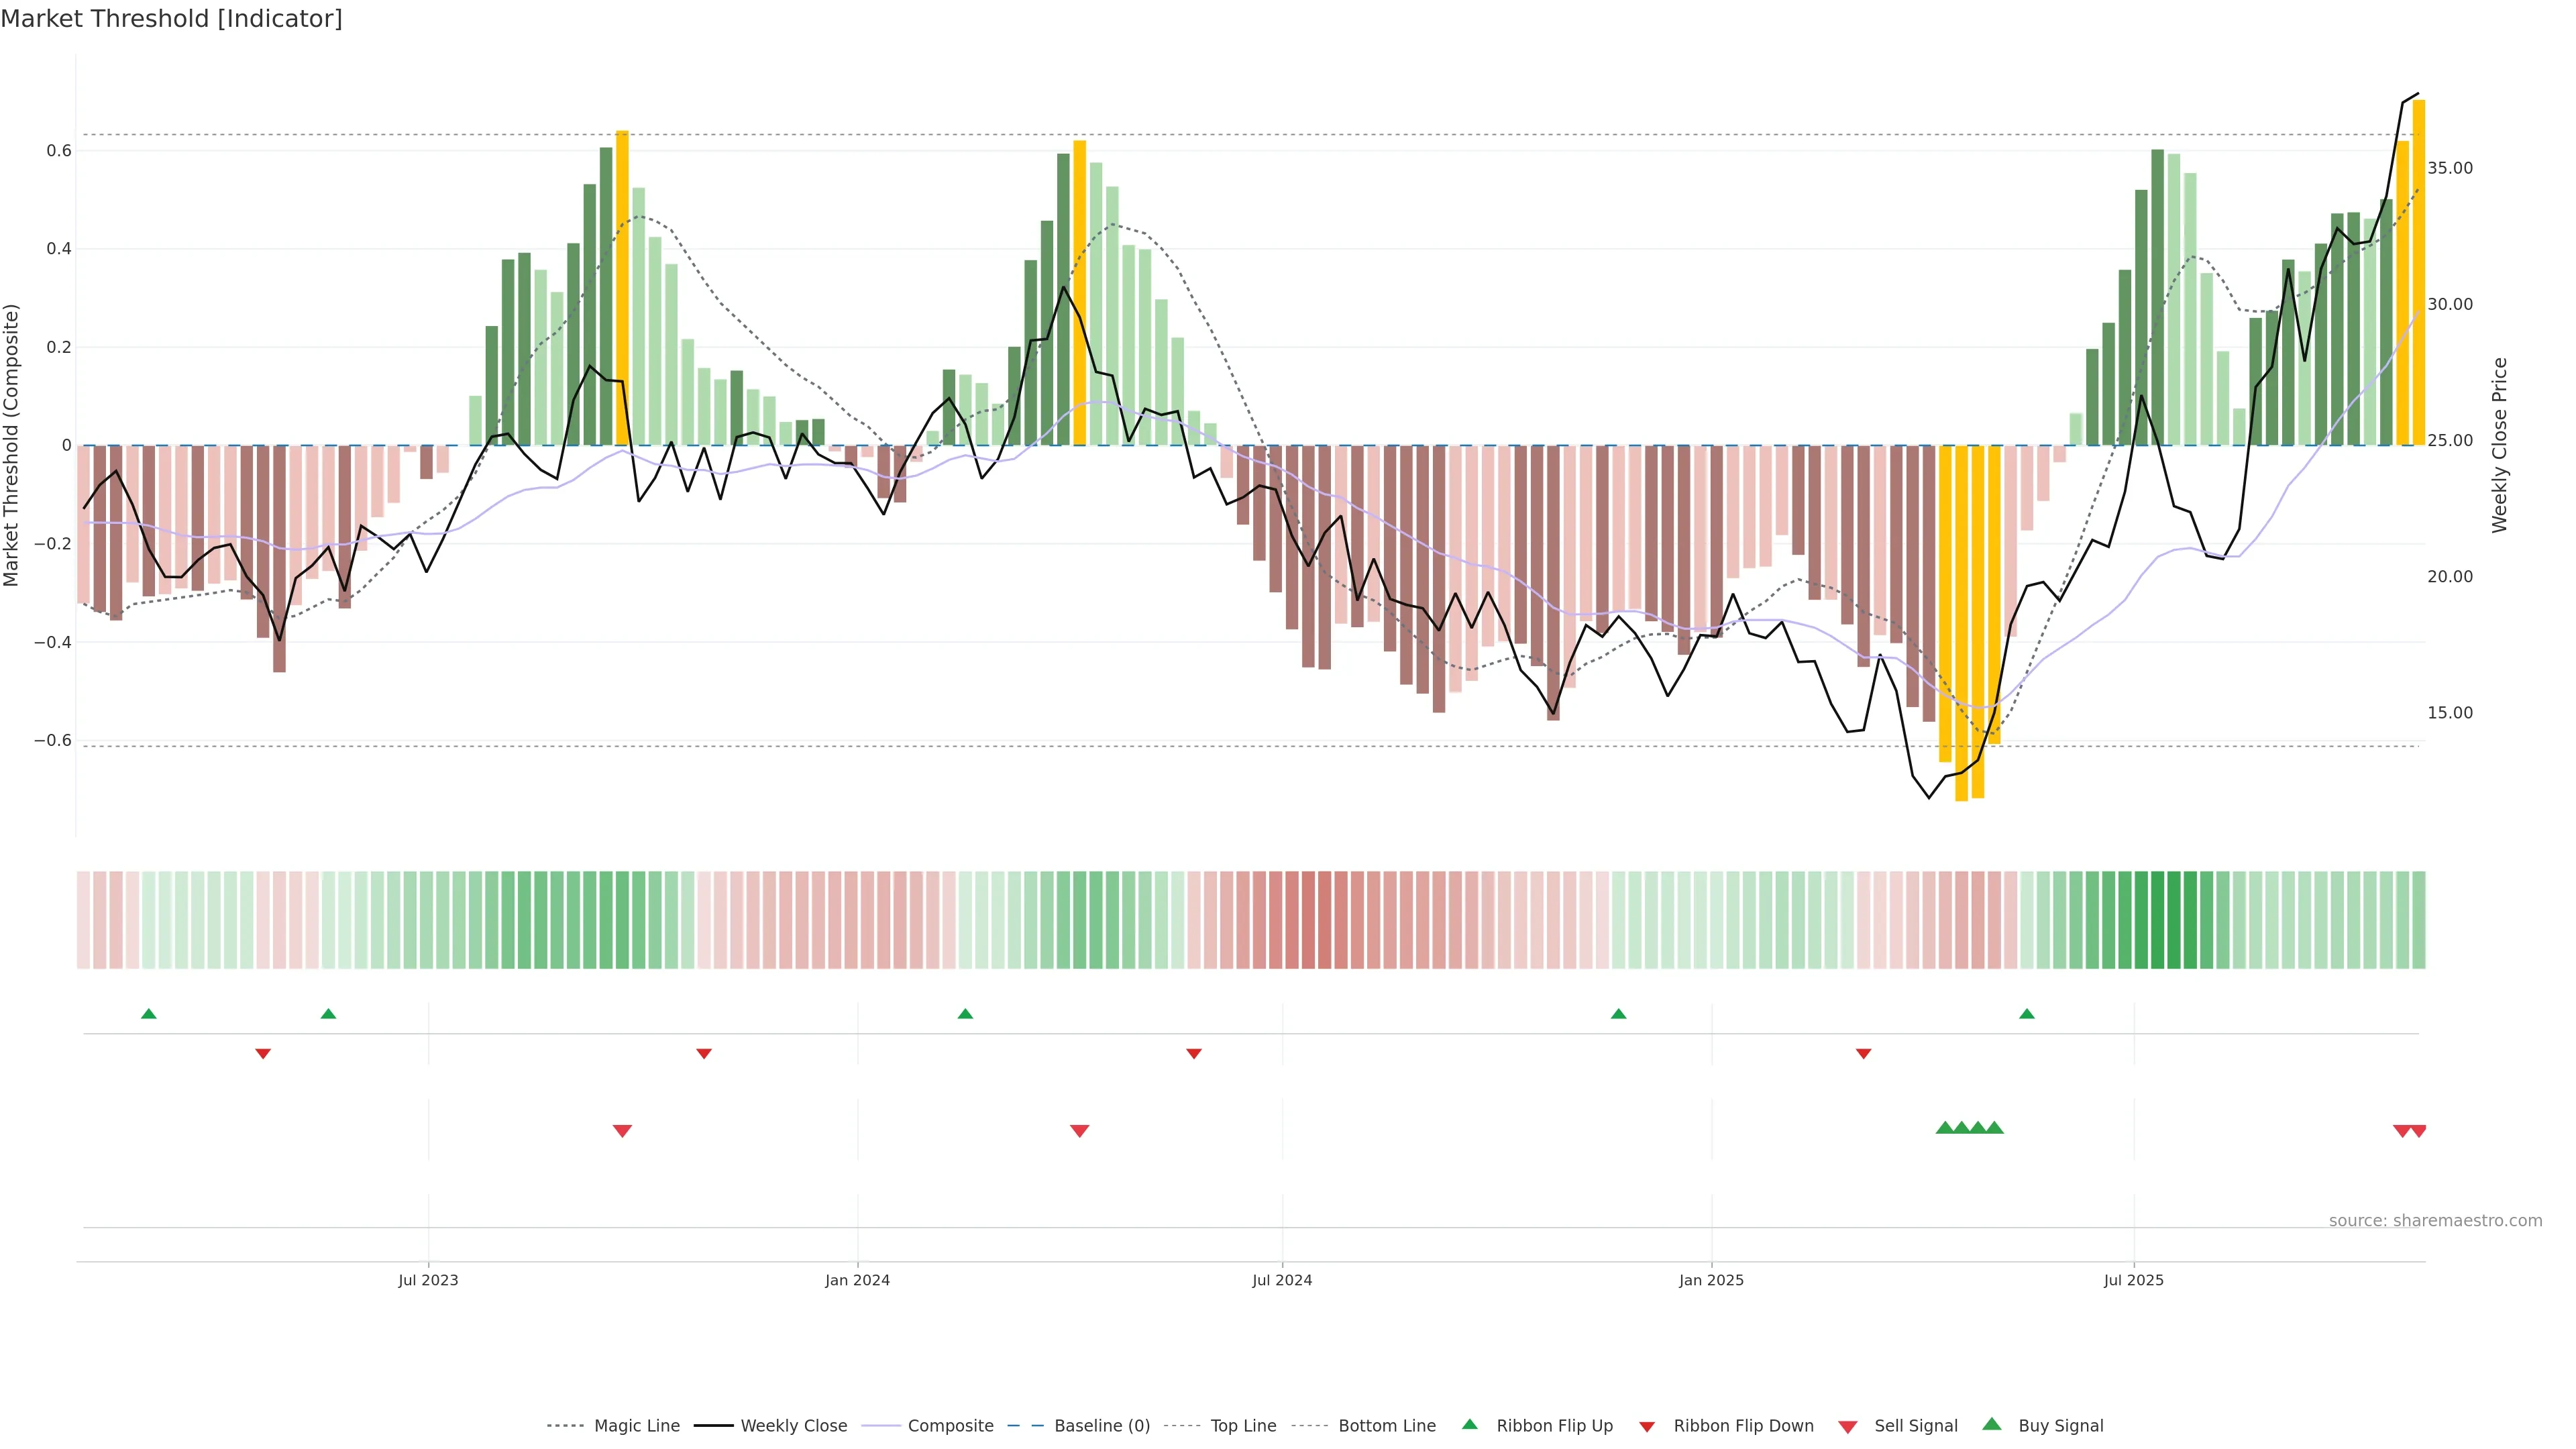Viewport: 2576px width, 1449px height.
Task: Click the source: sharemaestro.com text
Action: click(x=2435, y=1220)
